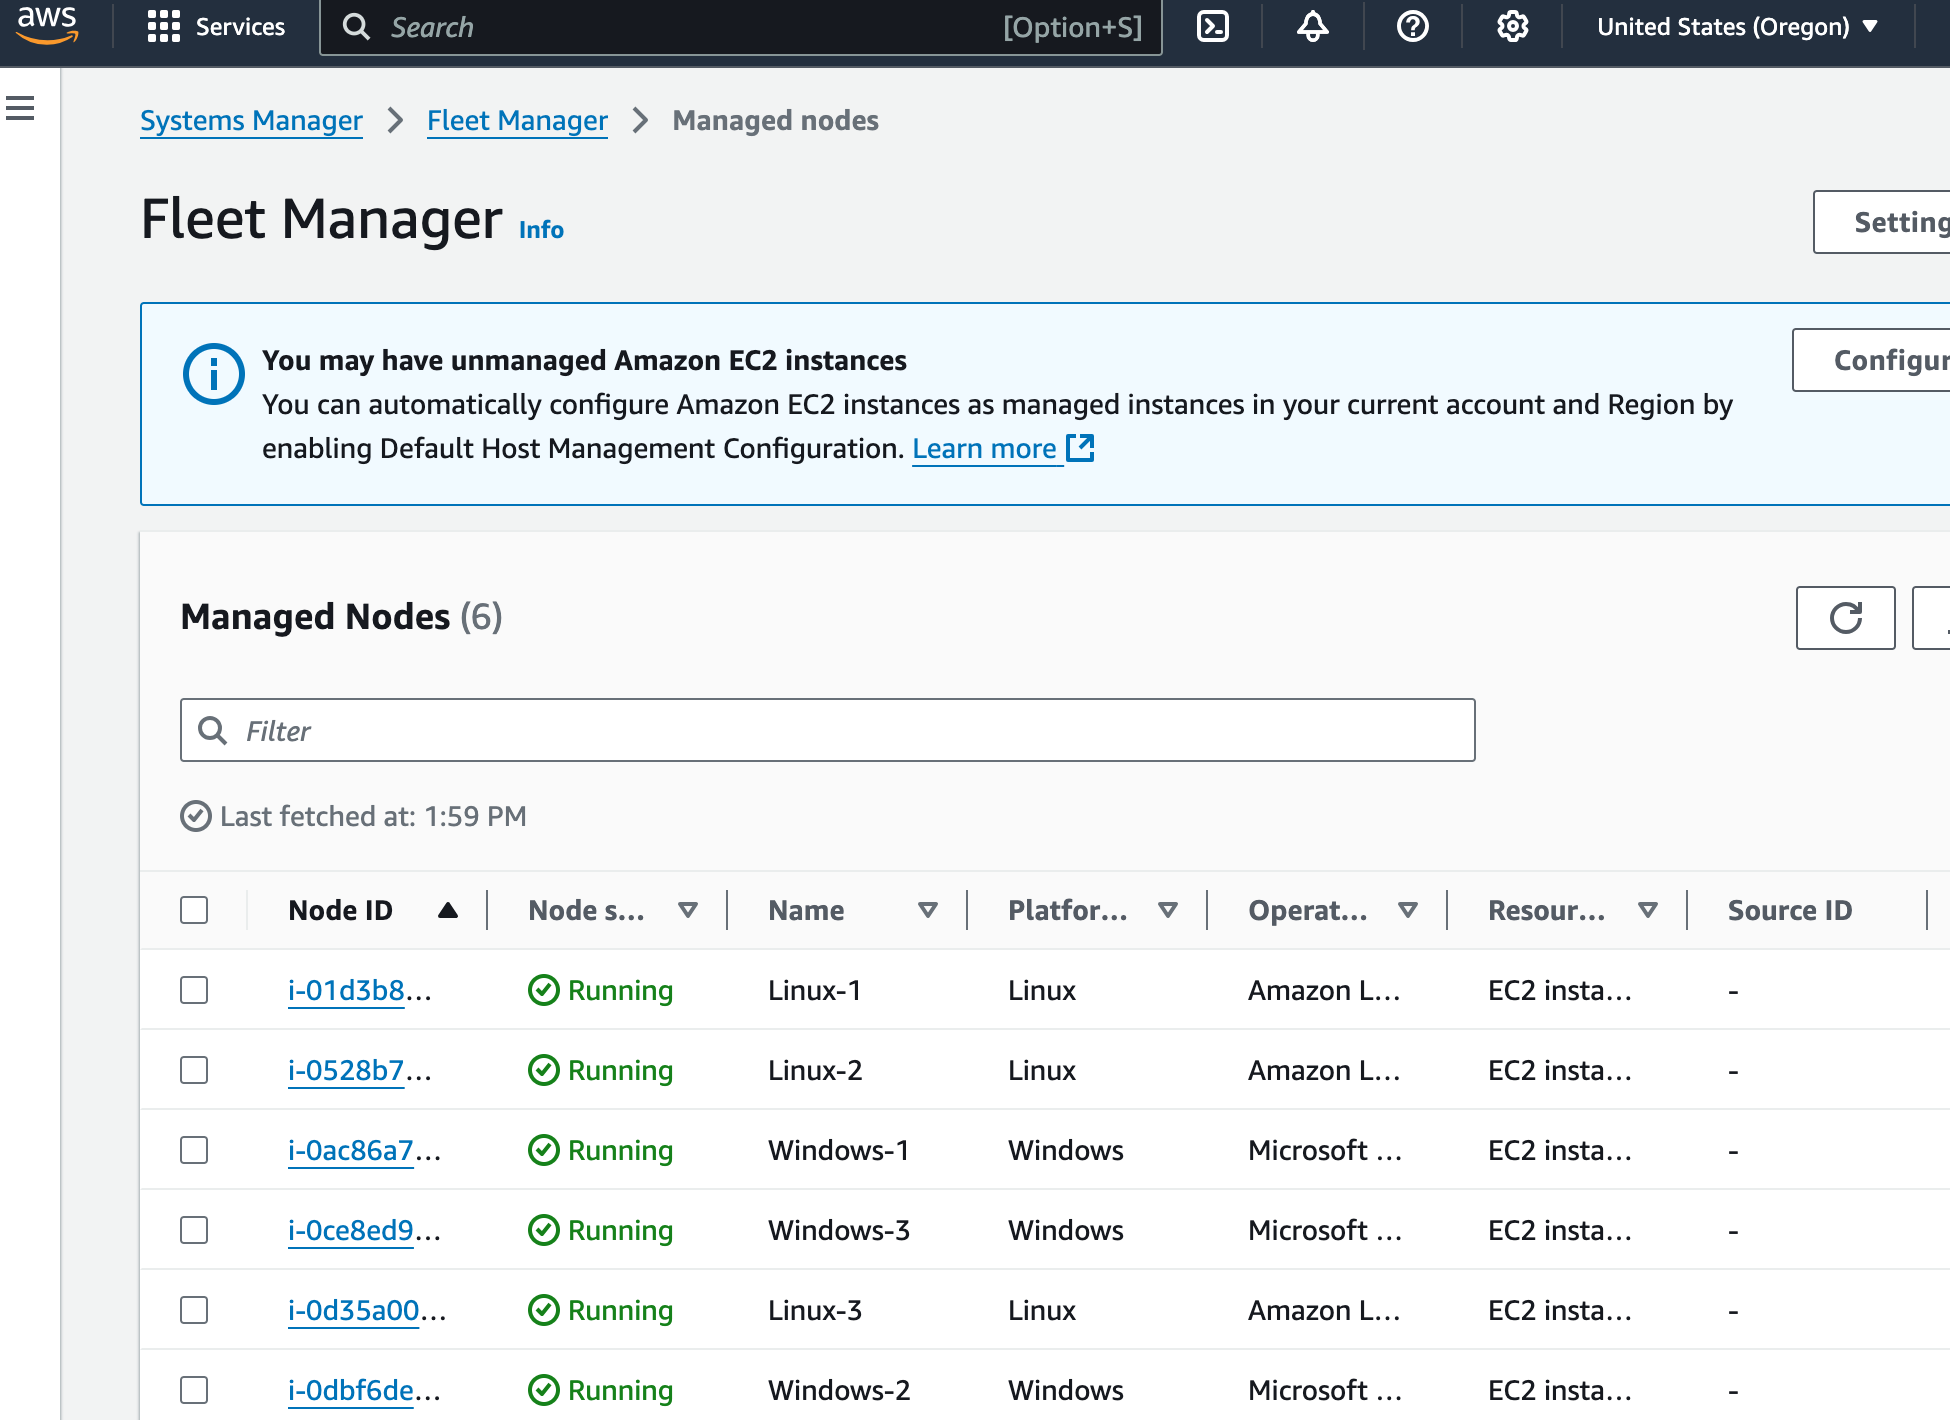Check the checkbox for node Windows-3
1950x1420 pixels.
point(194,1230)
